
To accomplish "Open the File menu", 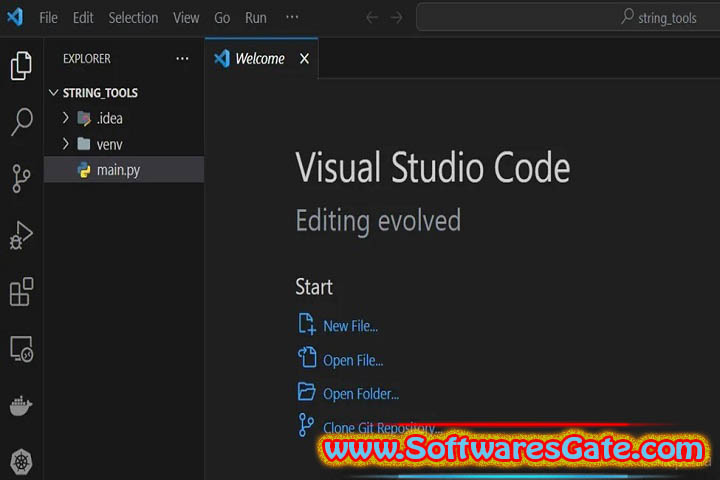I will pos(48,18).
